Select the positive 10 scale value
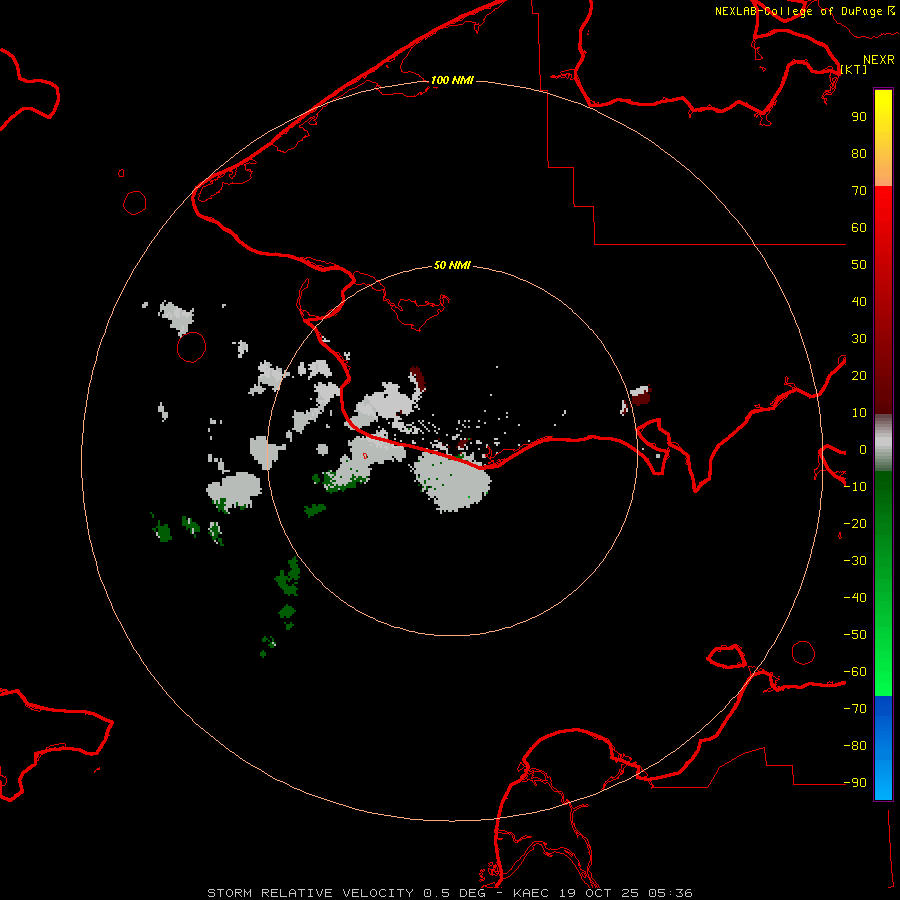 coord(859,413)
